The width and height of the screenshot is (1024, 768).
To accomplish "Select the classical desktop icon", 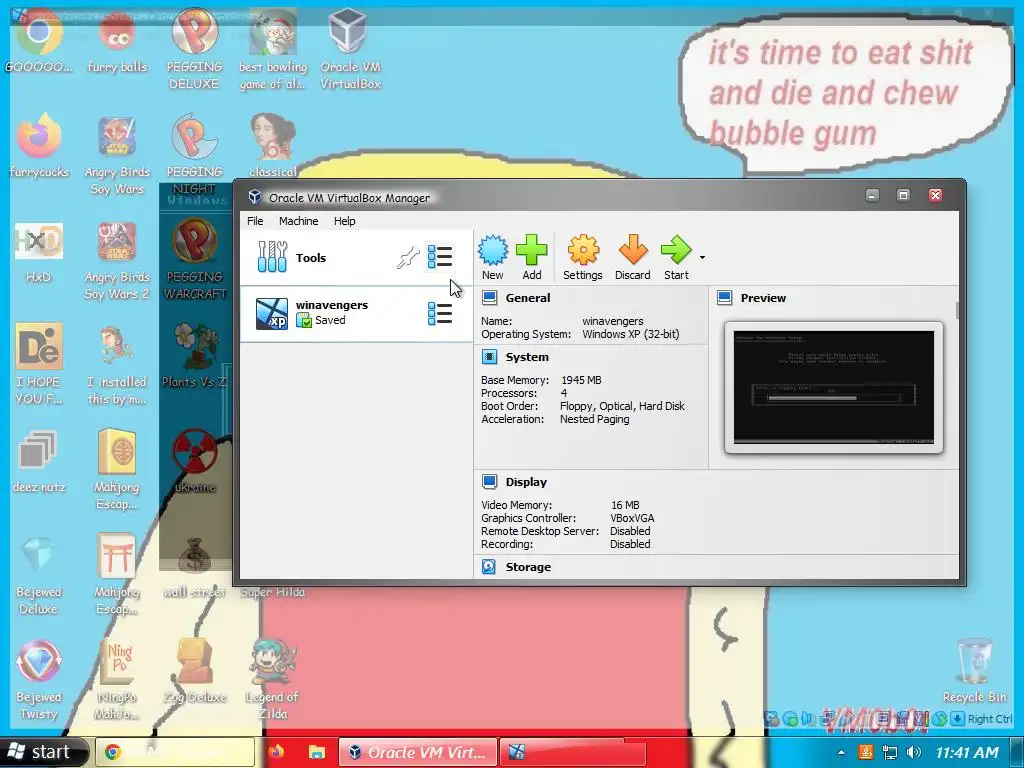I will (273, 145).
